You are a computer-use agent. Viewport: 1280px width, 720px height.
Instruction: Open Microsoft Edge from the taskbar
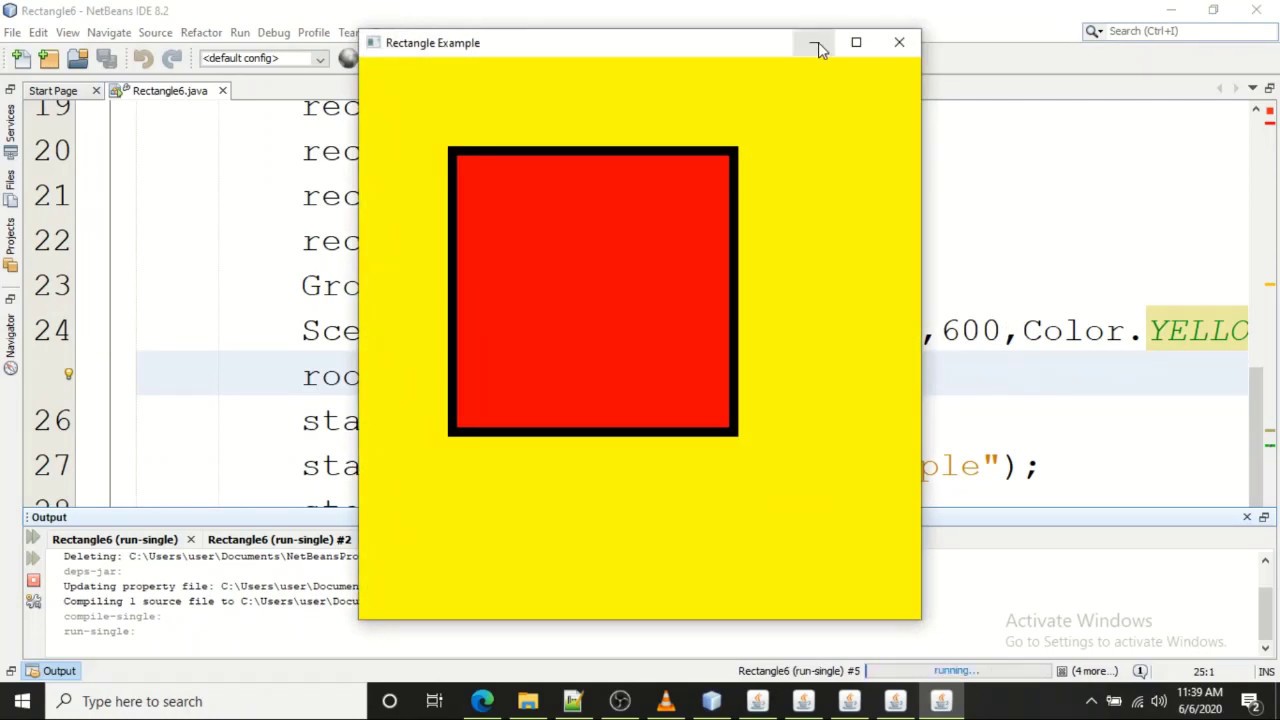(x=482, y=701)
